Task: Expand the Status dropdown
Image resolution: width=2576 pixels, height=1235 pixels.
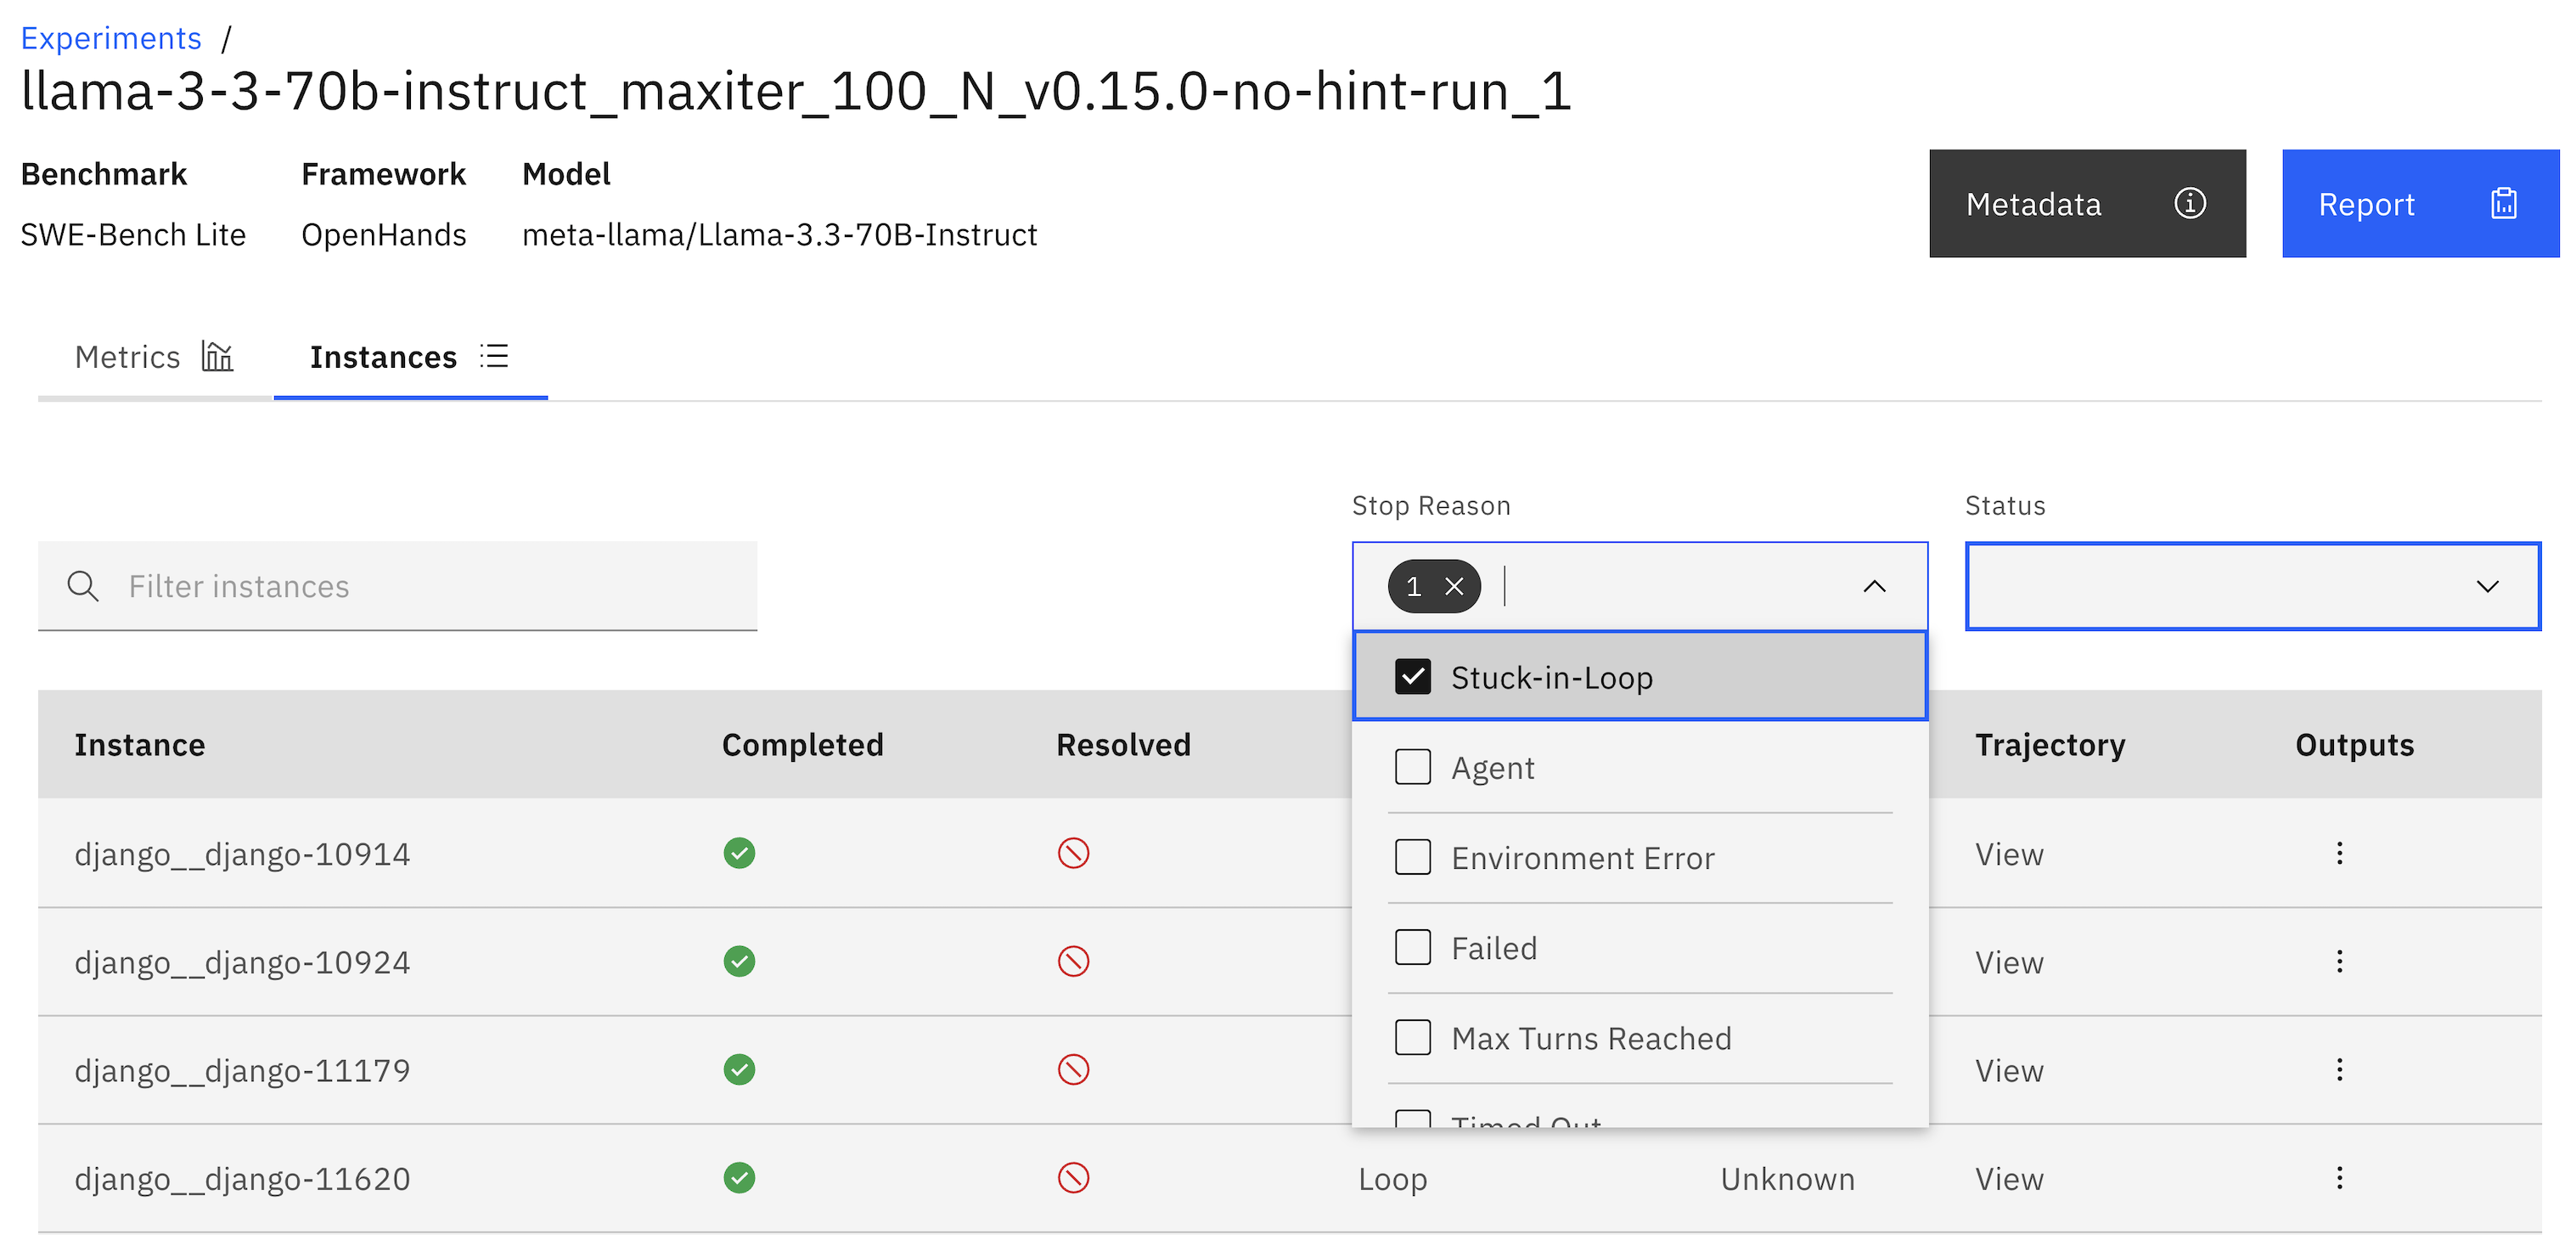Action: [2486, 586]
